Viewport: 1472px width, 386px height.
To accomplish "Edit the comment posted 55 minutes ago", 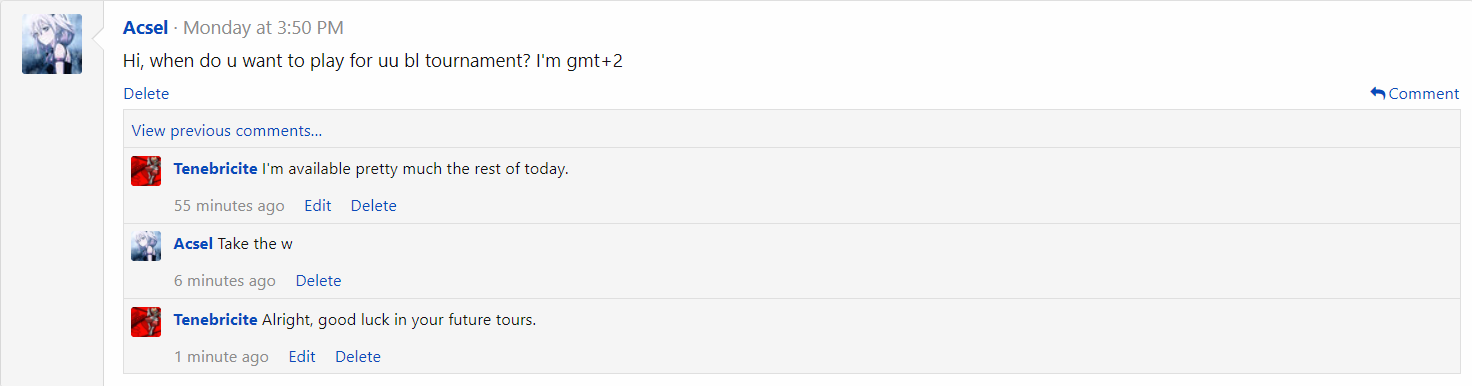I will tap(318, 206).
